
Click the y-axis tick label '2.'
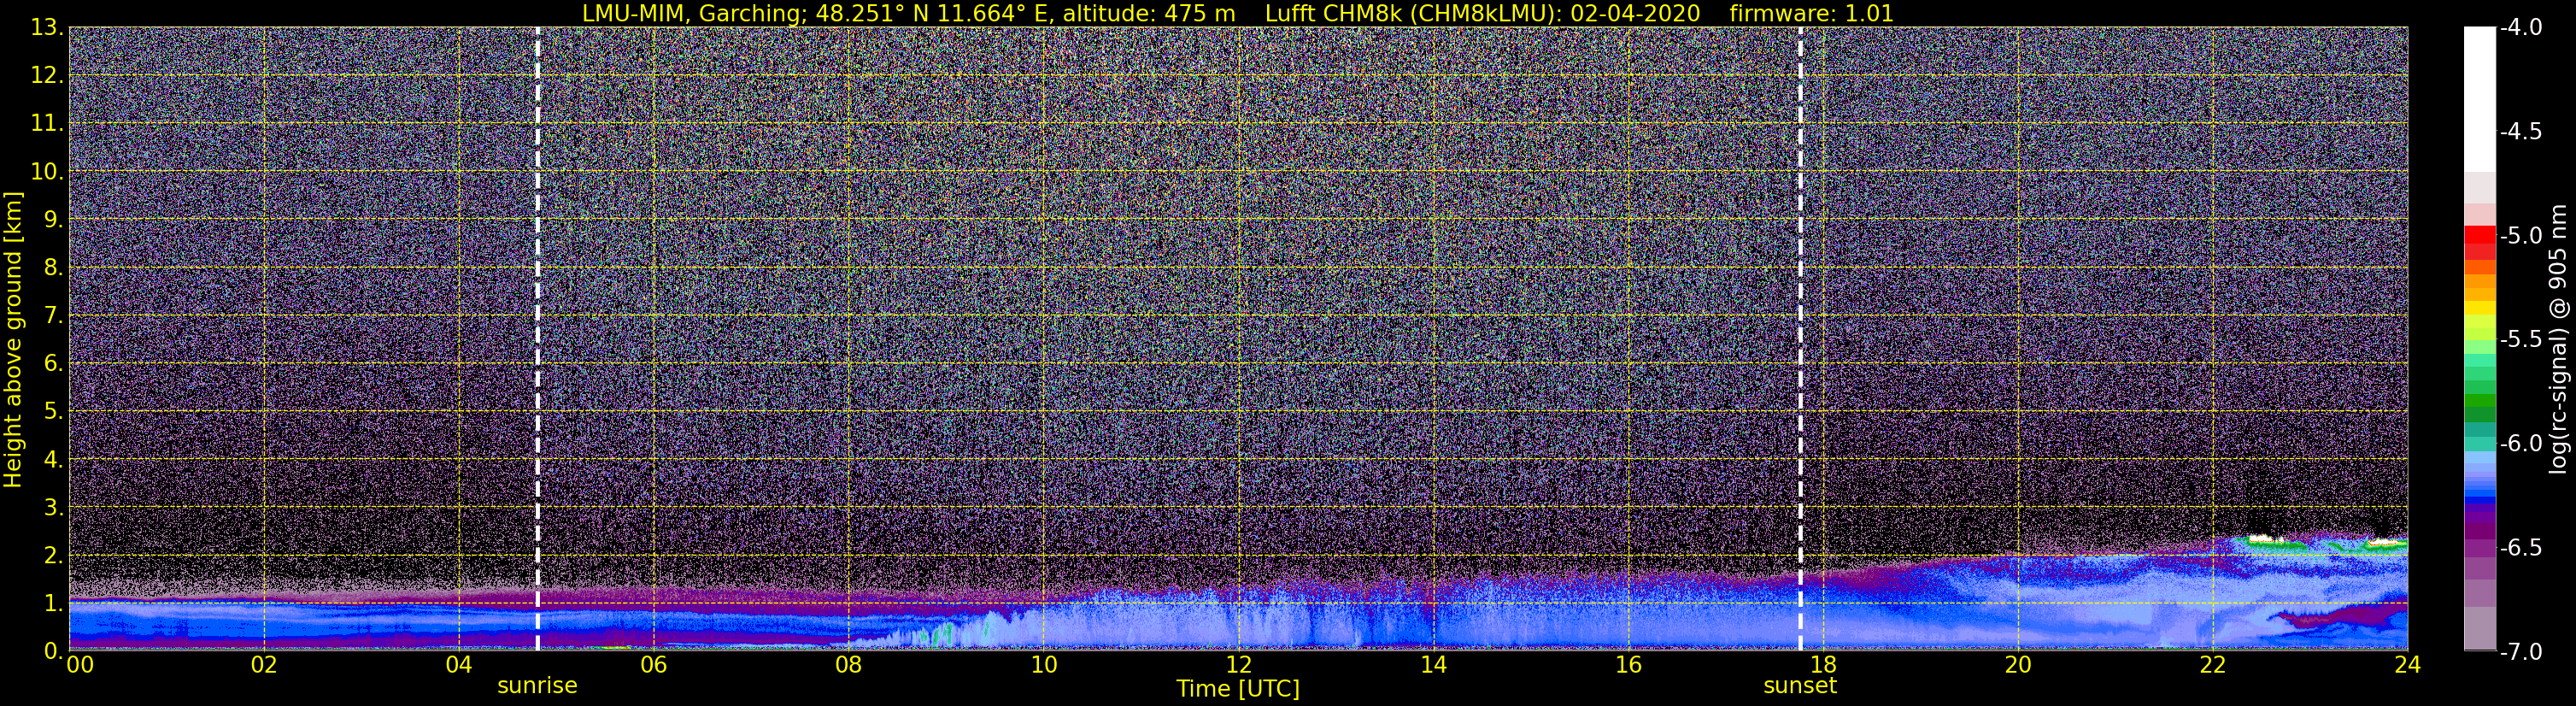point(53,556)
